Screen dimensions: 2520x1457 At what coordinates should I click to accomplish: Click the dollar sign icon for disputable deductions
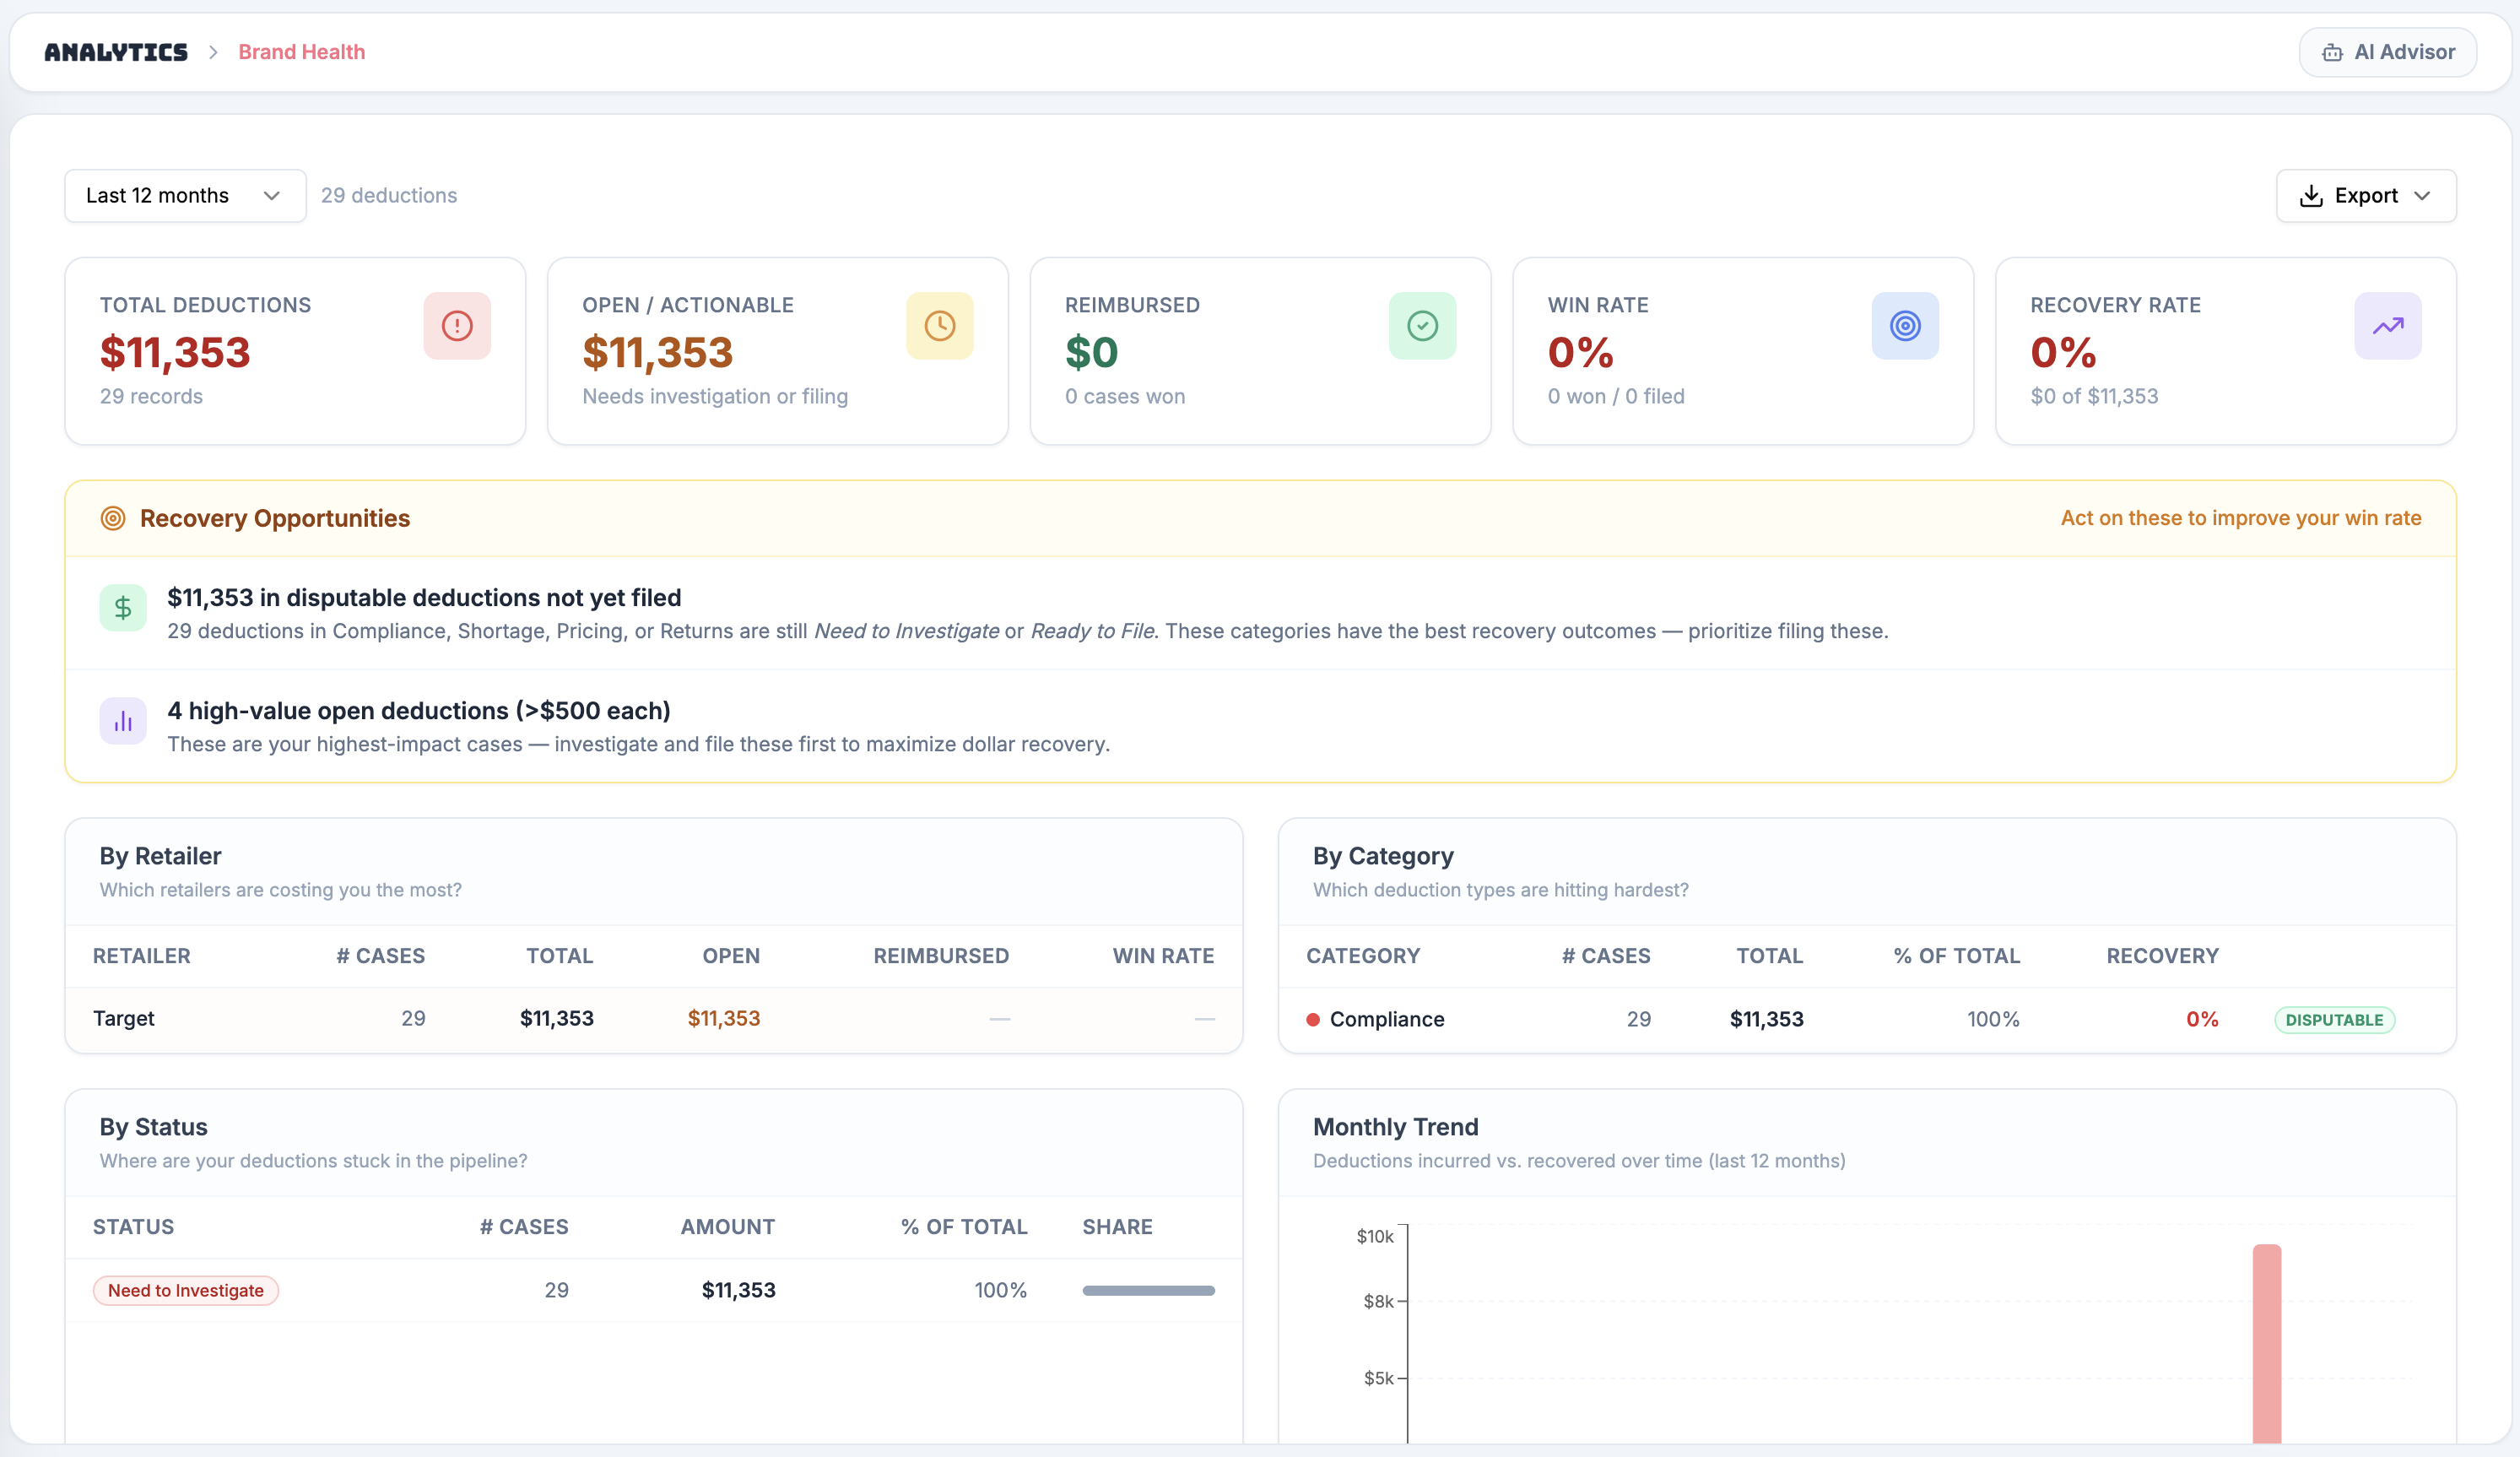123,607
